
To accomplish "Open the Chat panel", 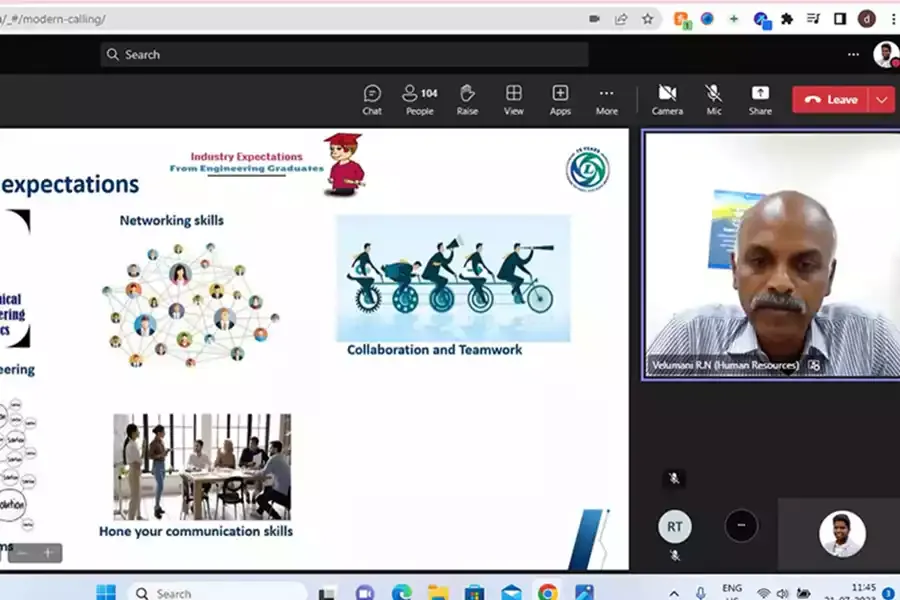I will click(x=371, y=98).
